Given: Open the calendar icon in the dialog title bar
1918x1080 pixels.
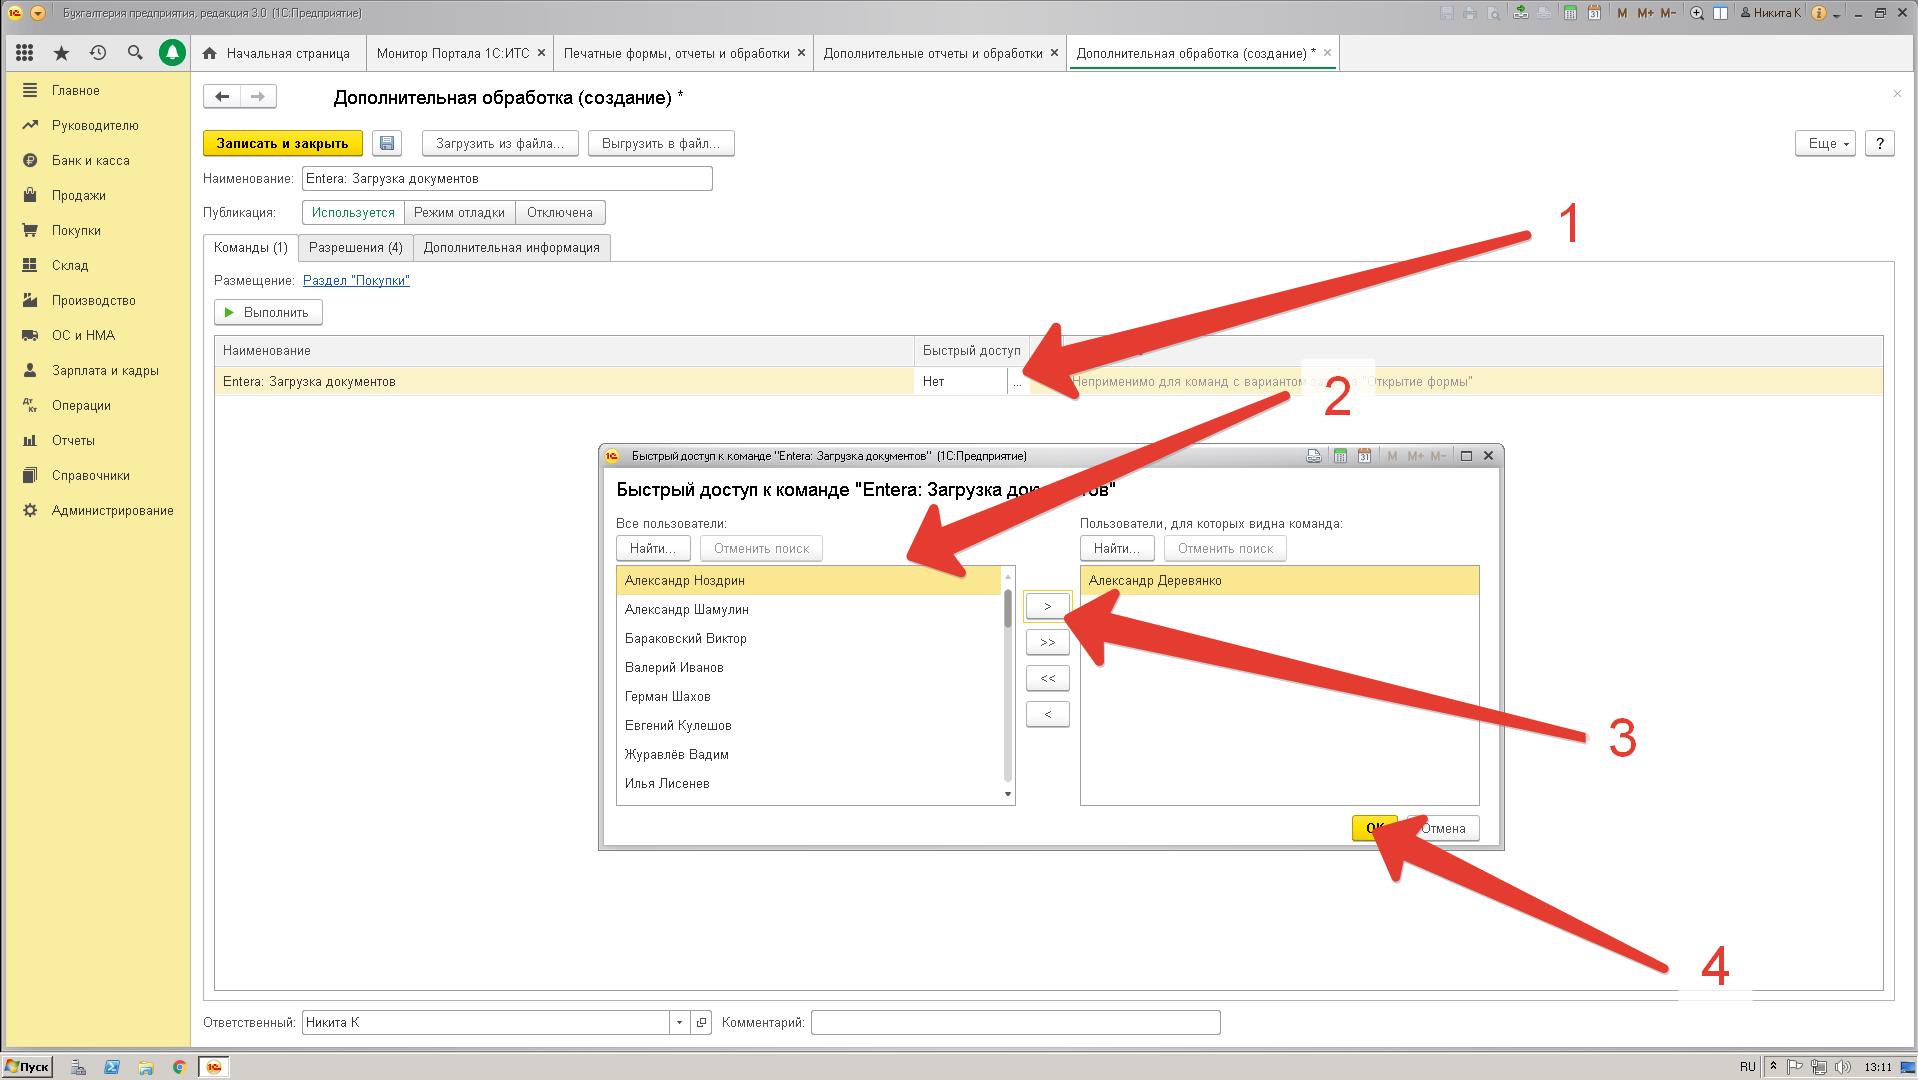Looking at the screenshot, I should tap(1364, 456).
